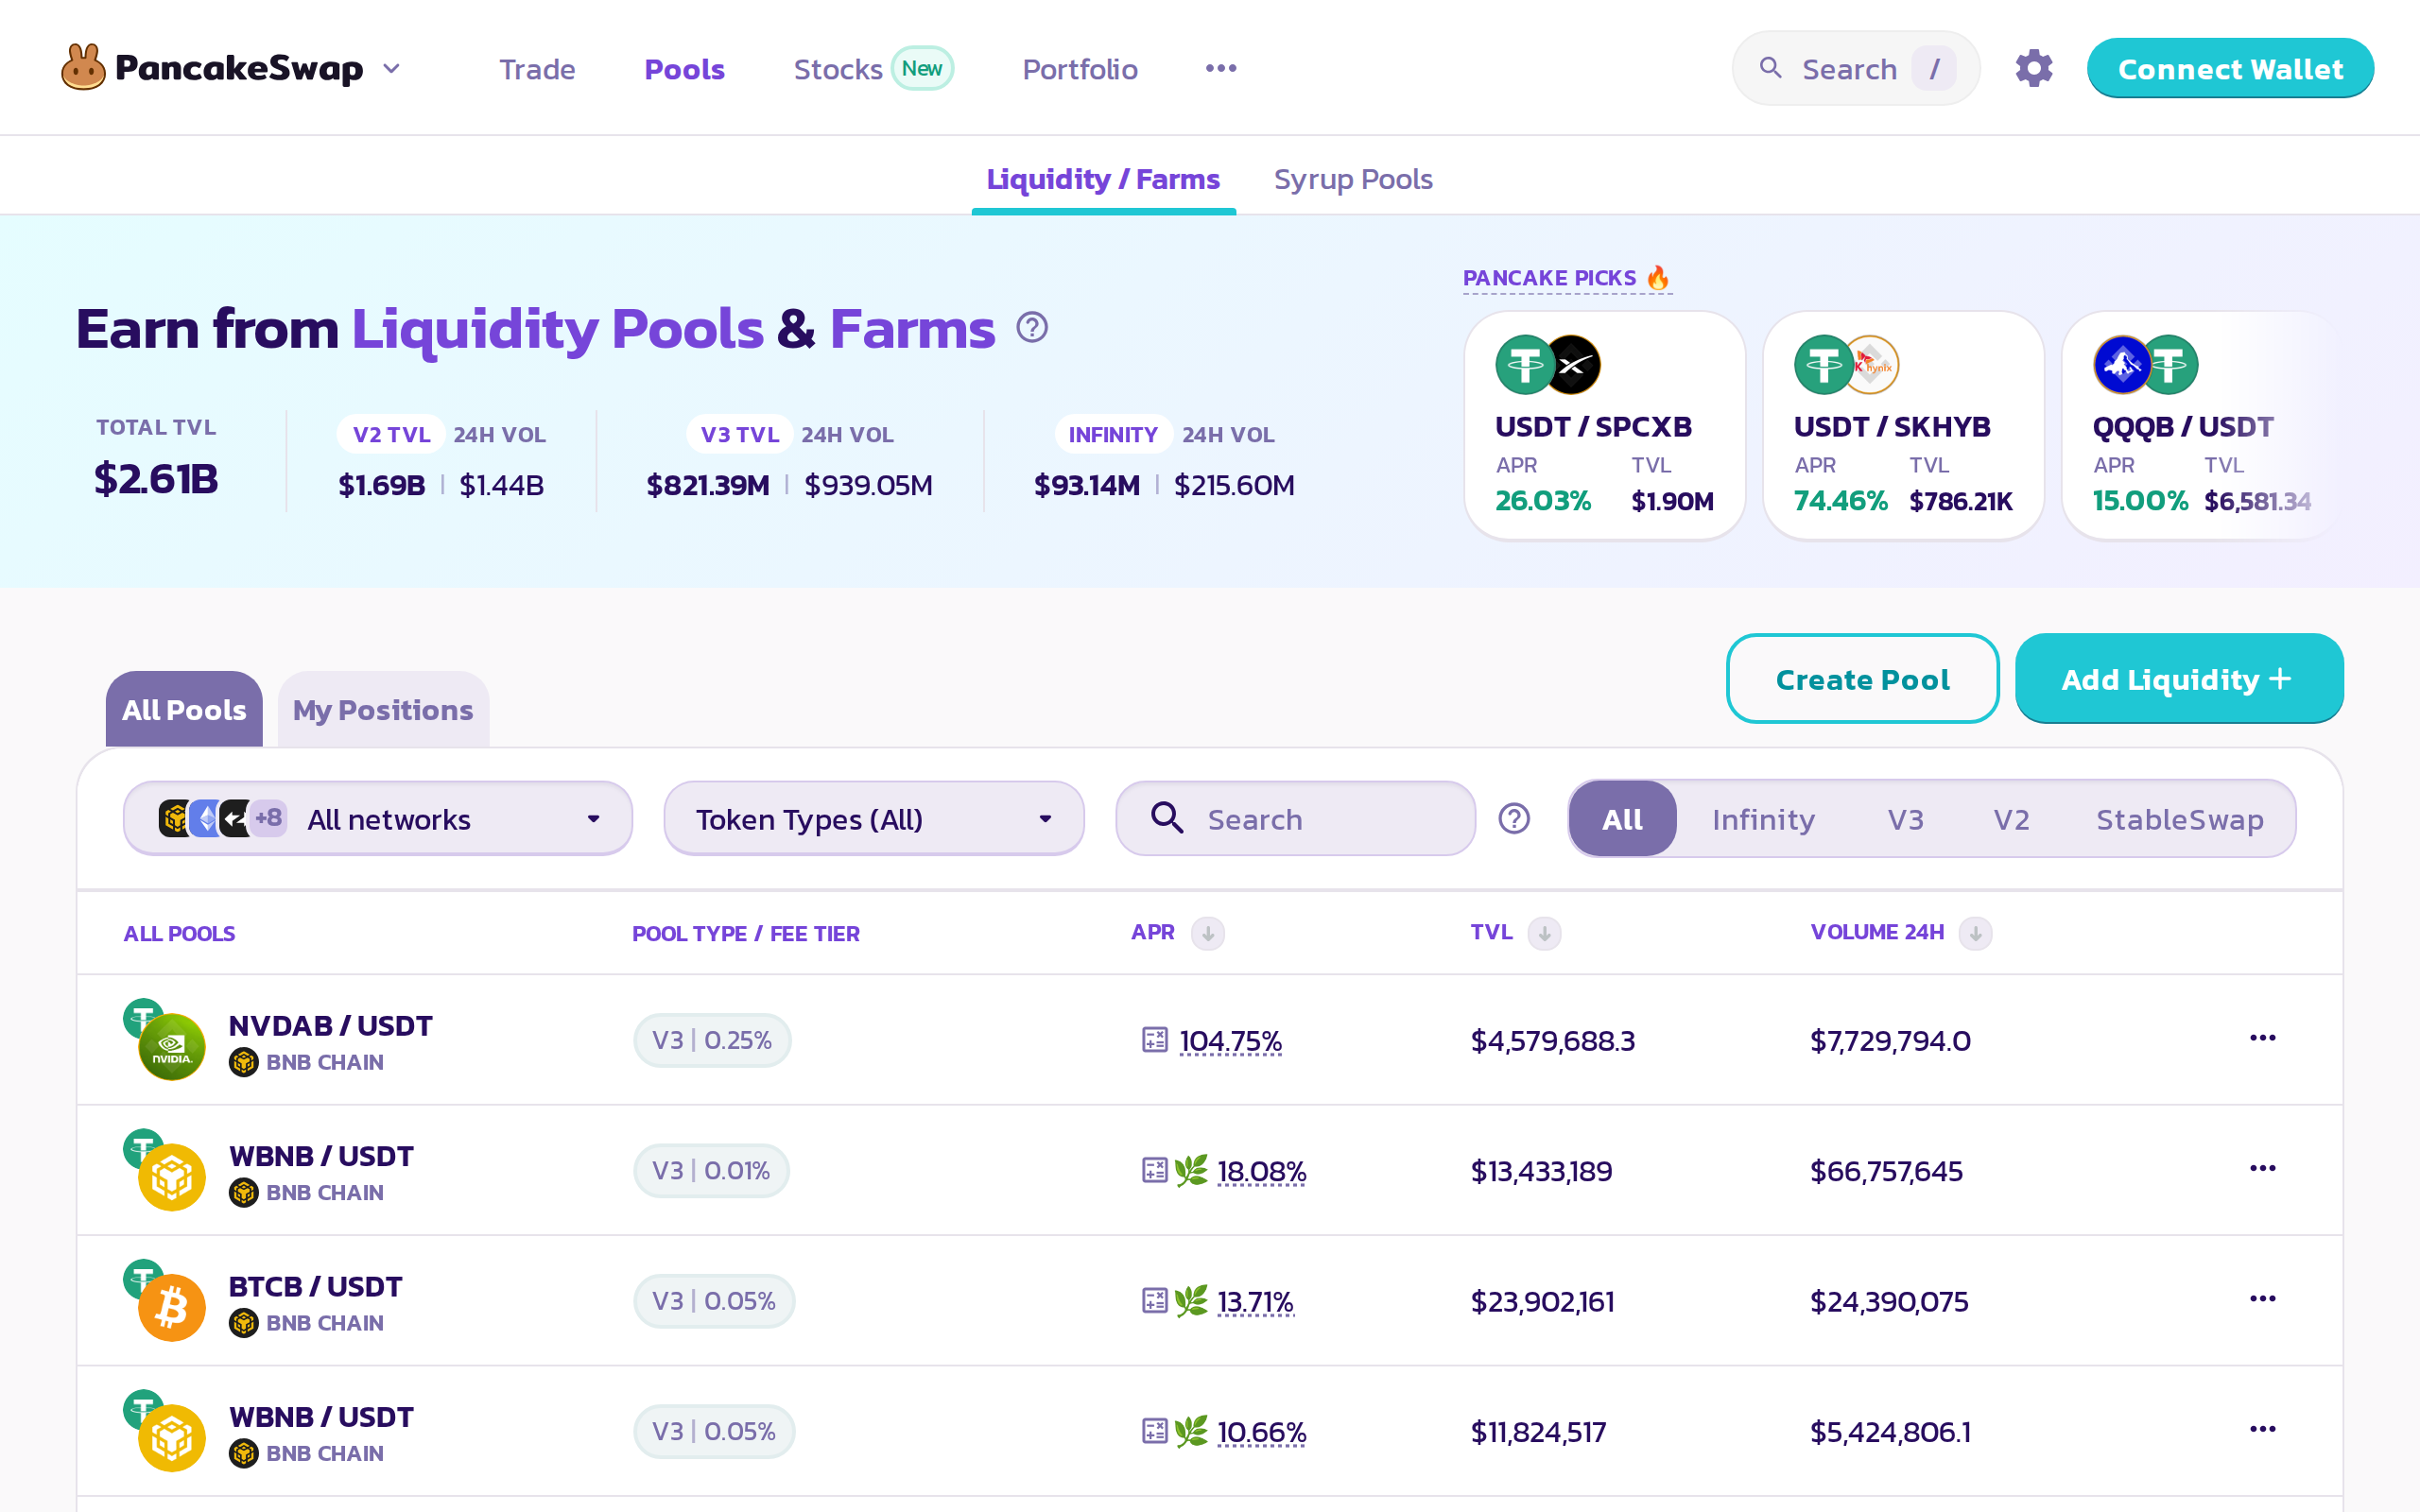Filter pools by V3 type
Viewport: 2420px width, 1512px height.
[x=1905, y=819]
